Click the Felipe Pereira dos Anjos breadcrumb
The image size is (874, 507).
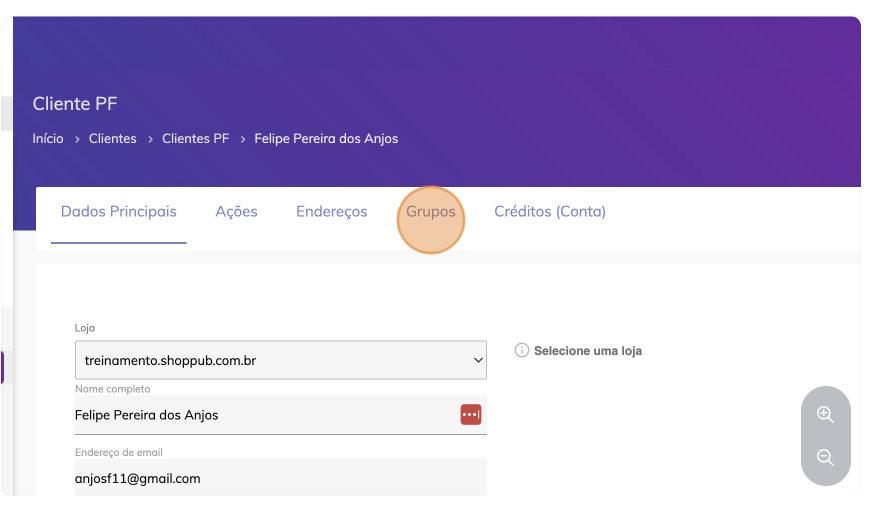tap(326, 139)
